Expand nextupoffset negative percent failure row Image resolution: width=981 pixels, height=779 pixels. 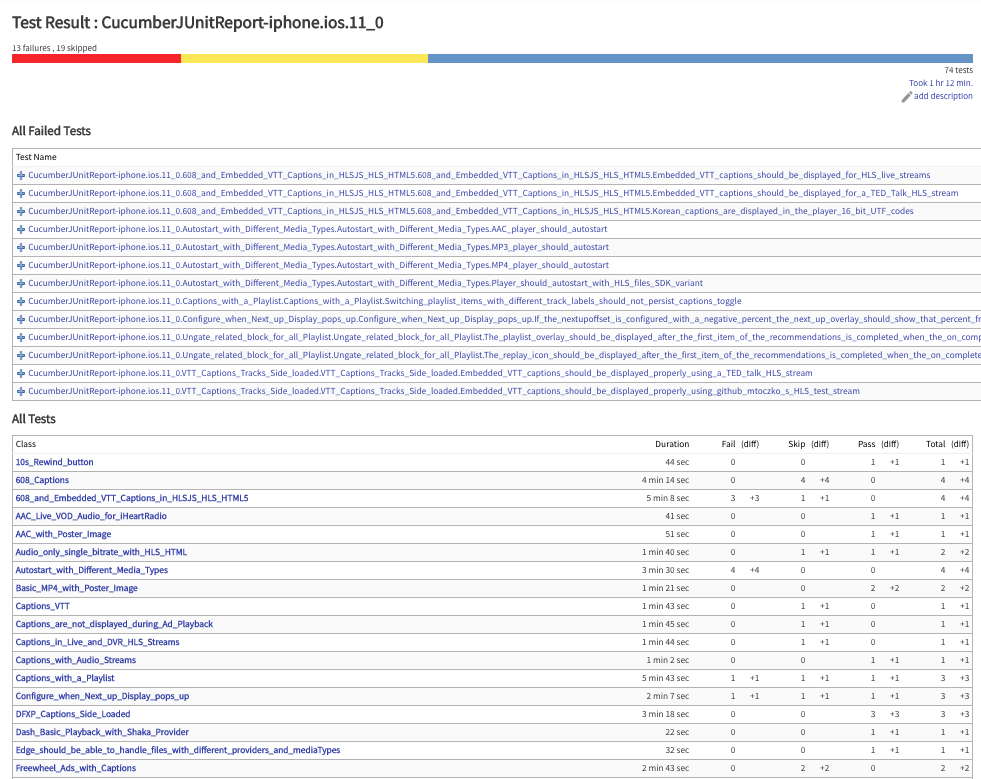point(21,320)
